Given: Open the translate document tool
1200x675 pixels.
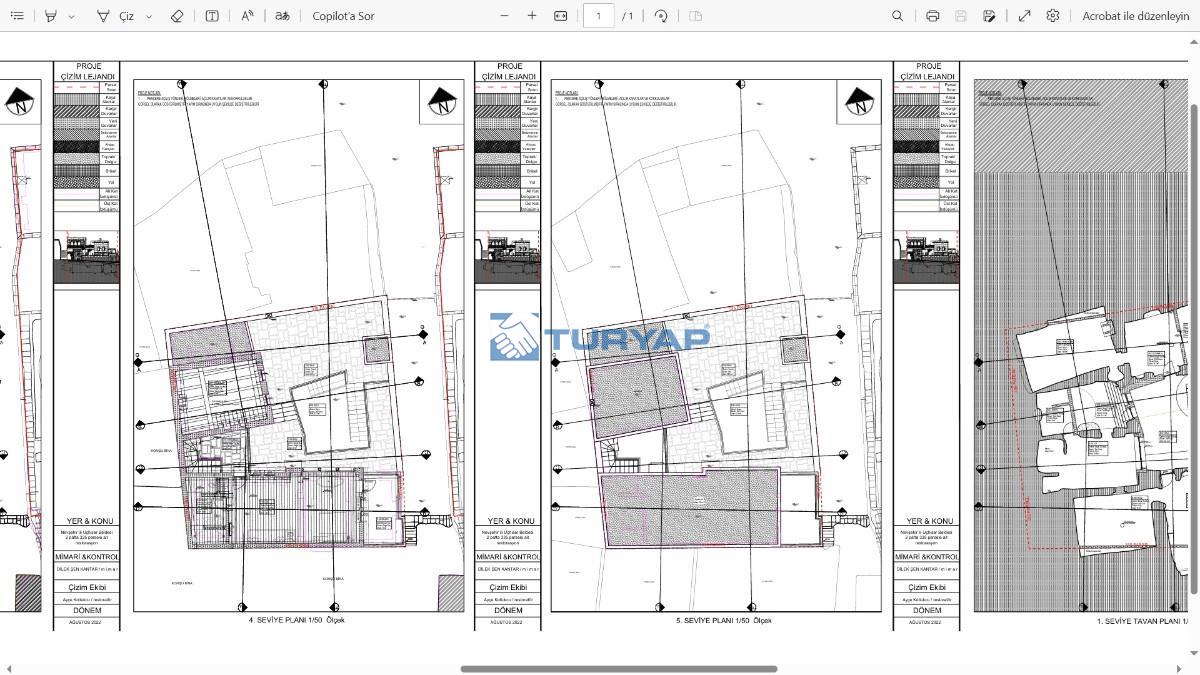Looking at the screenshot, I should coord(282,16).
